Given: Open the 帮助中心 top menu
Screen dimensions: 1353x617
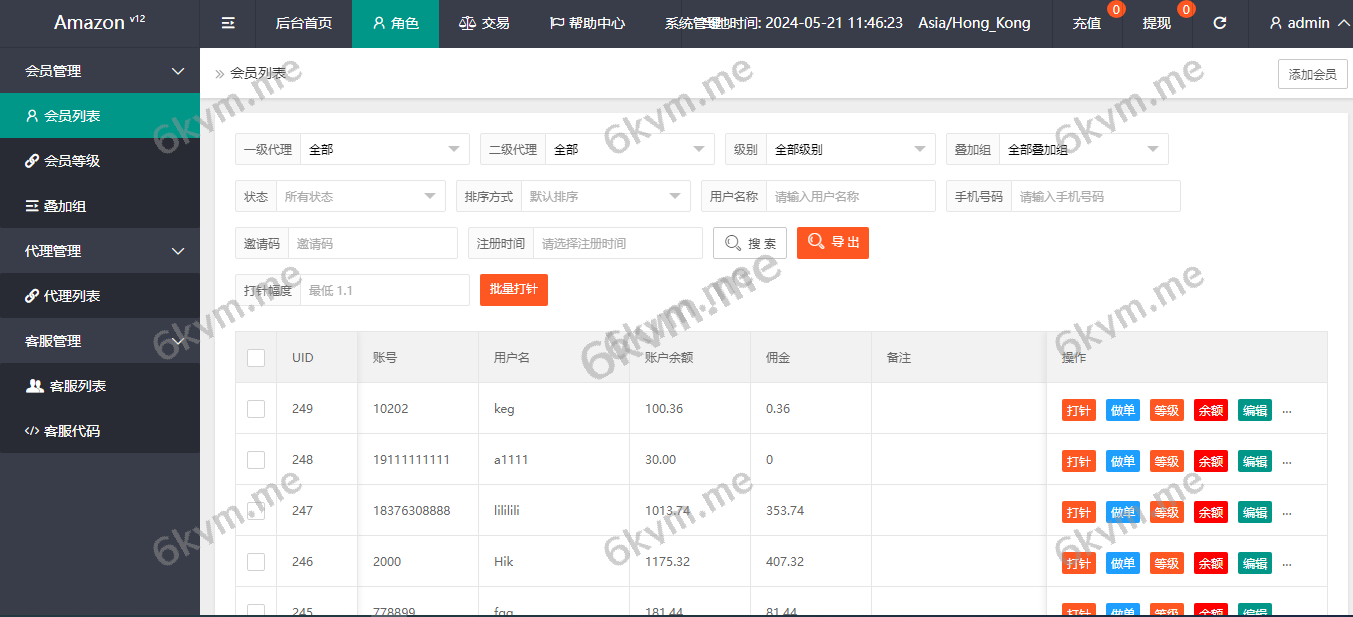Looking at the screenshot, I should coord(587,23).
